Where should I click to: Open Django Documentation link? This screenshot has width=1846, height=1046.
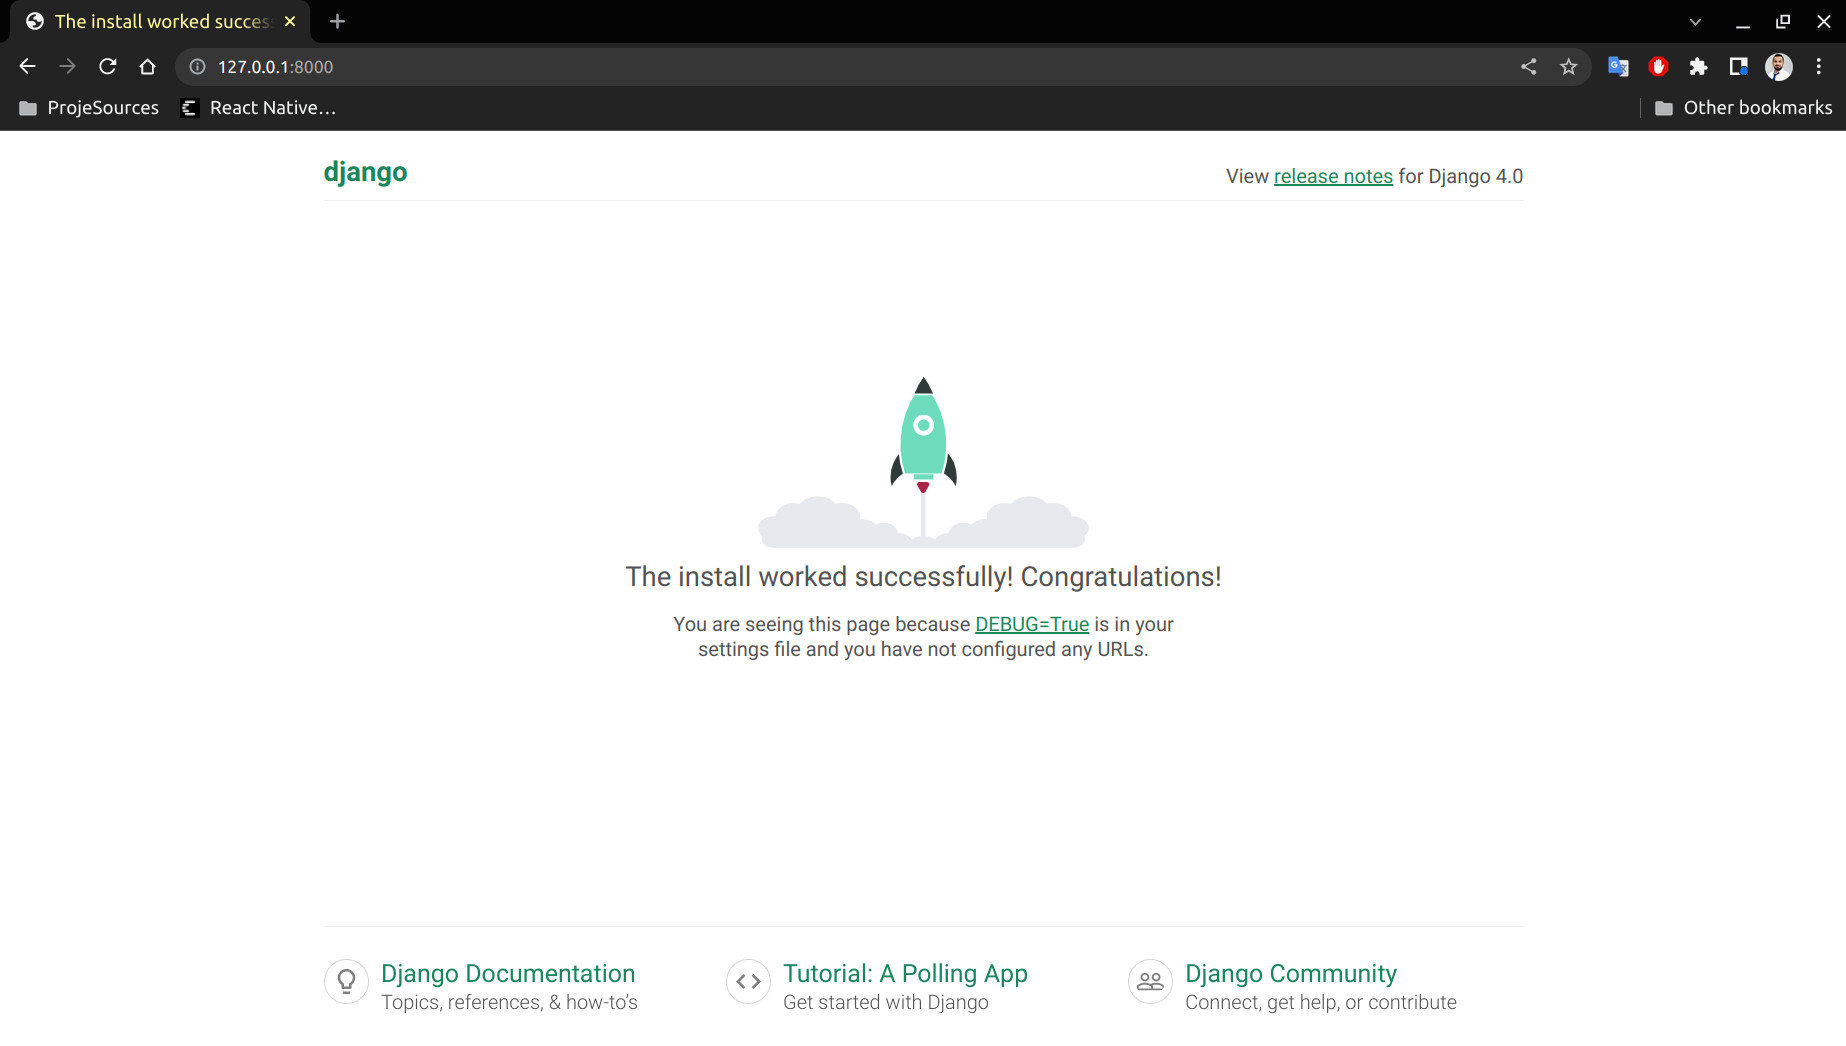508,974
